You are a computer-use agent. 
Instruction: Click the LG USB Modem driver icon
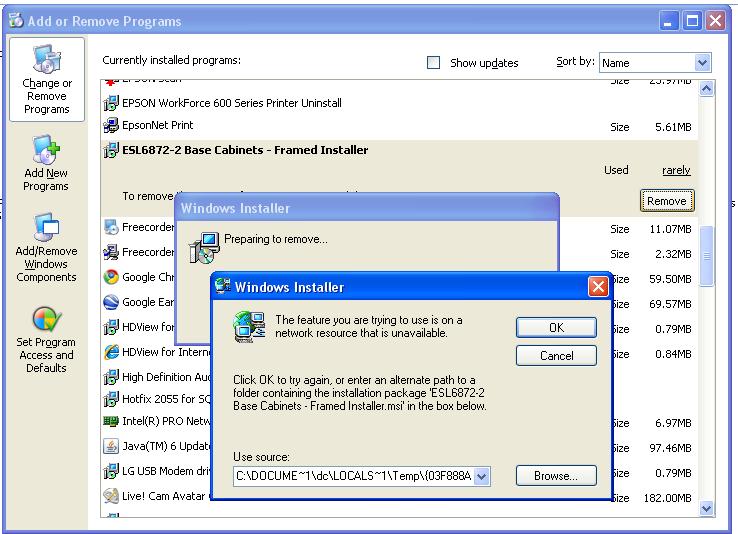click(x=111, y=471)
